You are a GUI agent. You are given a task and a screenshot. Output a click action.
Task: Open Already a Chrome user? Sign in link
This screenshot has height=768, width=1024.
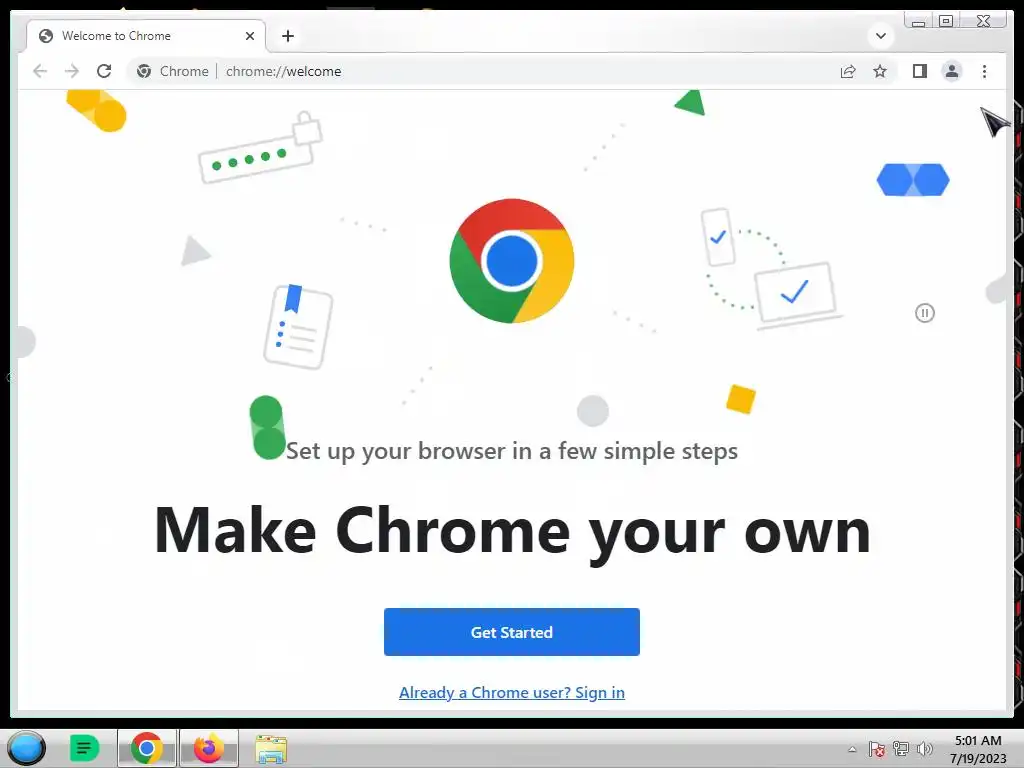tap(511, 692)
